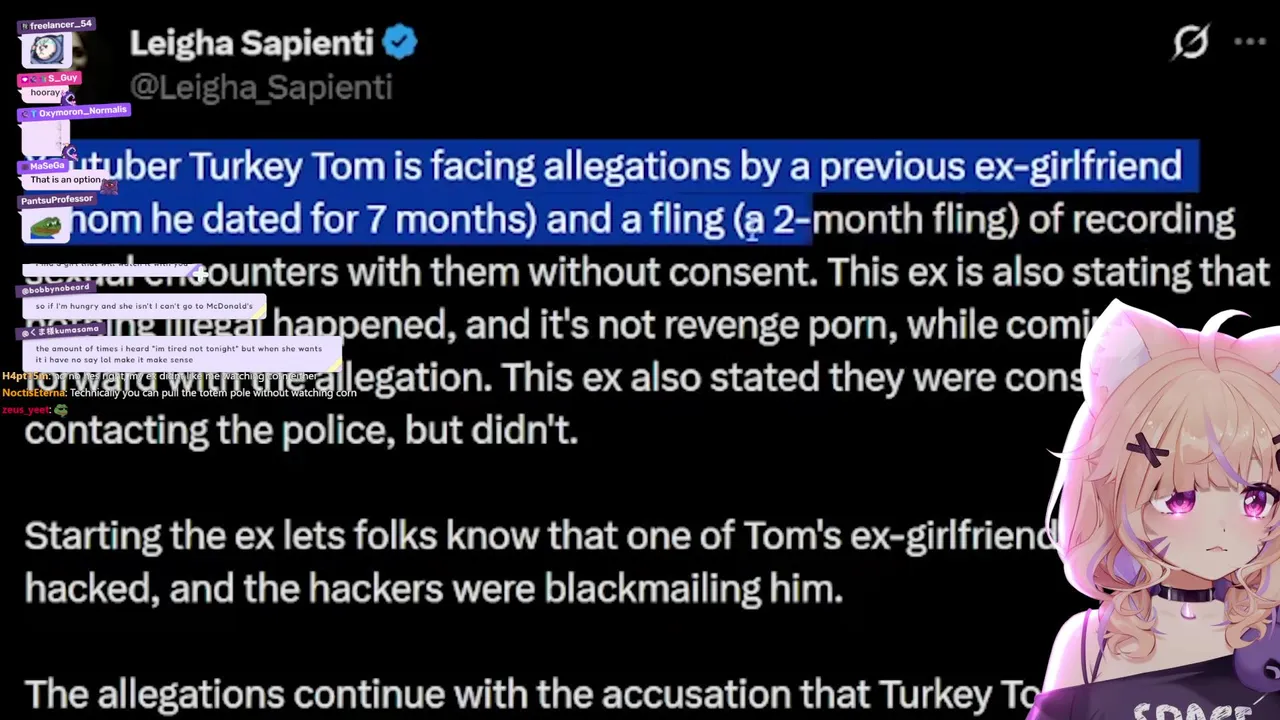
Task: Click the blue verified checkmark badge
Action: [399, 43]
